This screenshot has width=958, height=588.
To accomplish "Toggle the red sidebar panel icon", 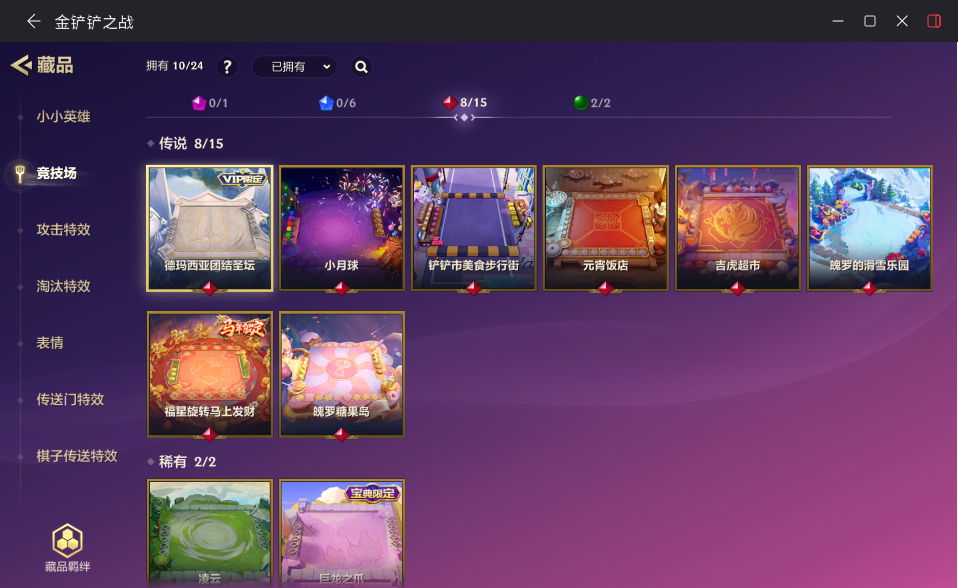I will pos(934,21).
